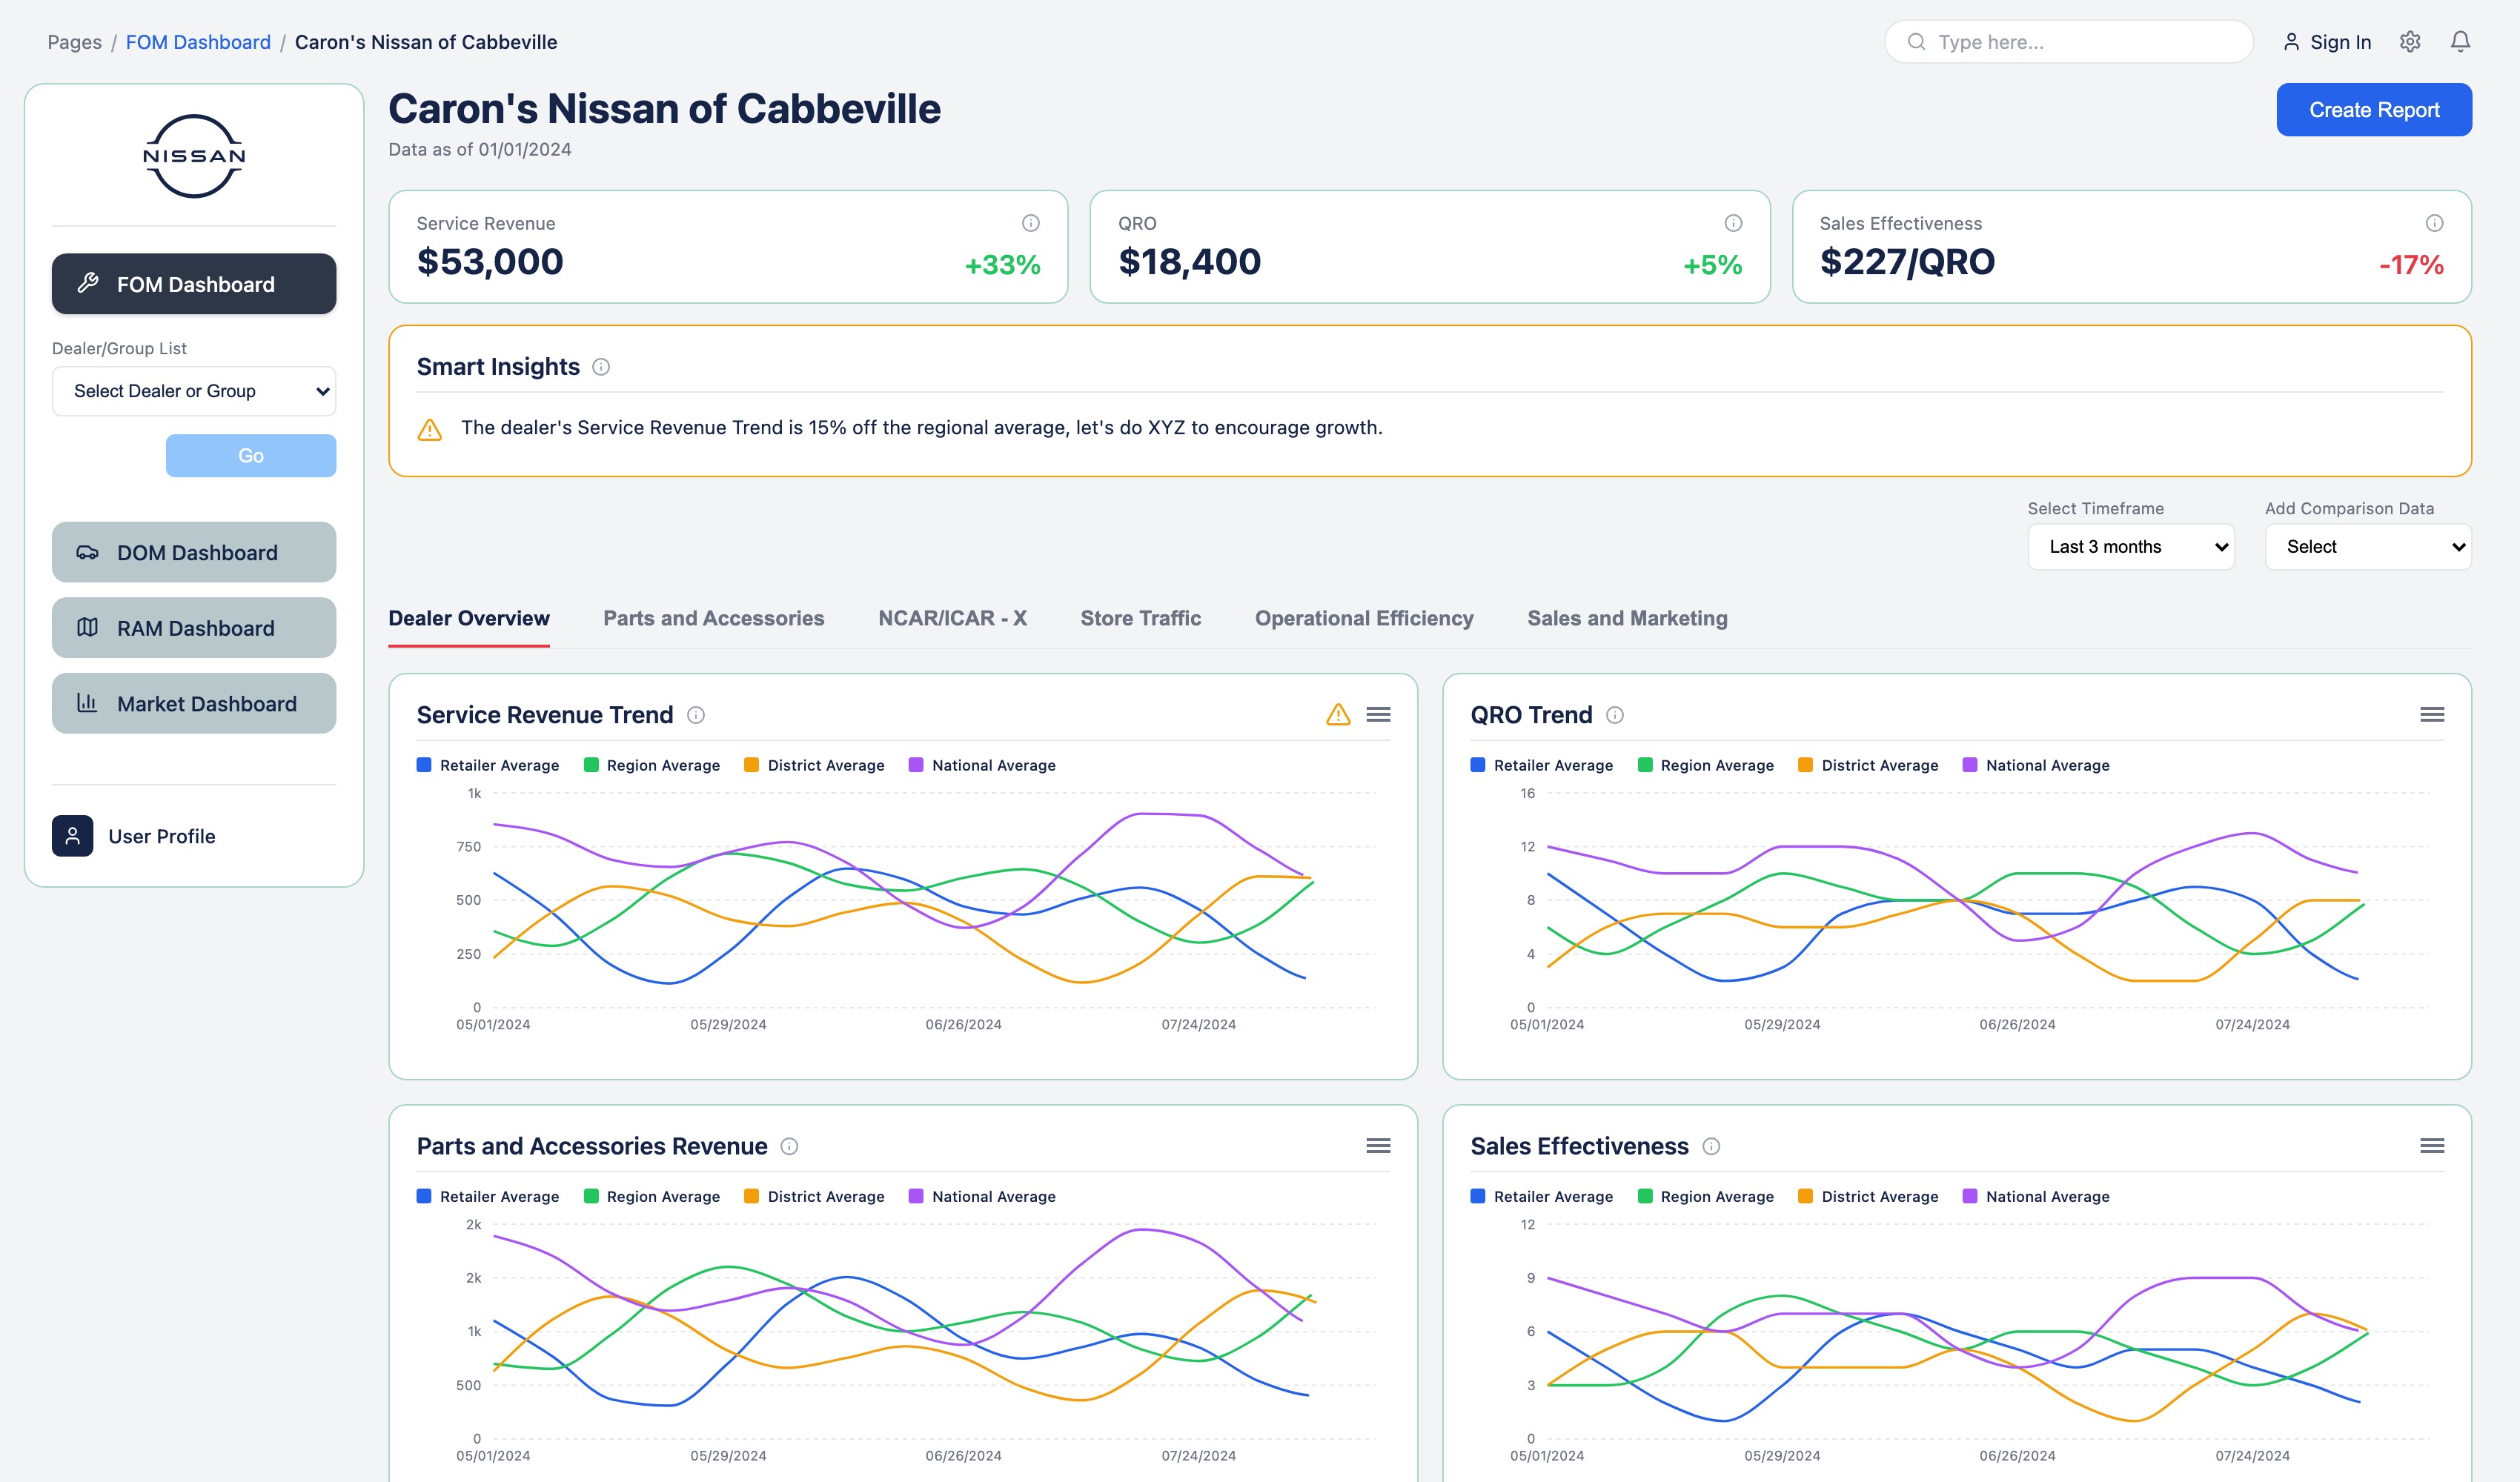Toggle Region Average in QRO Trend legend

point(1706,765)
